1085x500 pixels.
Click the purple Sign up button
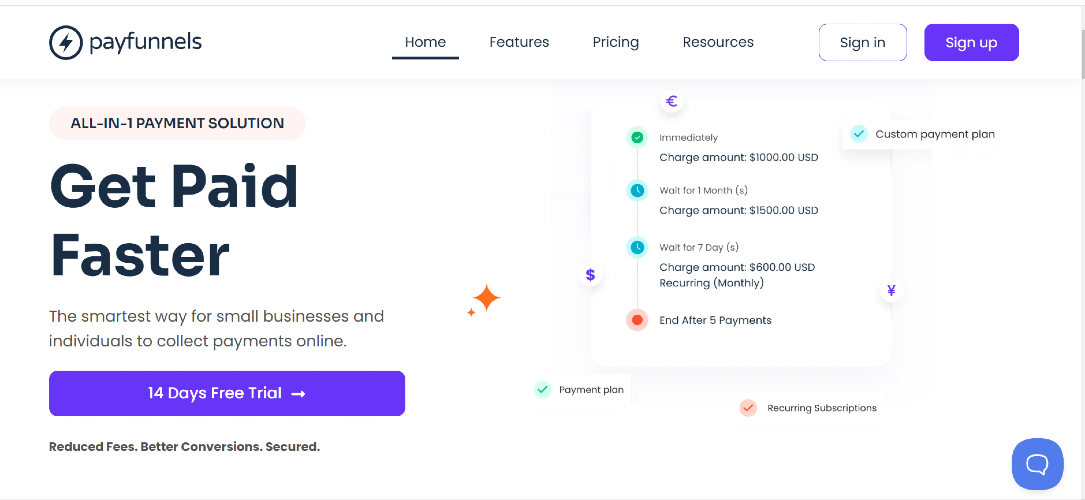point(972,42)
